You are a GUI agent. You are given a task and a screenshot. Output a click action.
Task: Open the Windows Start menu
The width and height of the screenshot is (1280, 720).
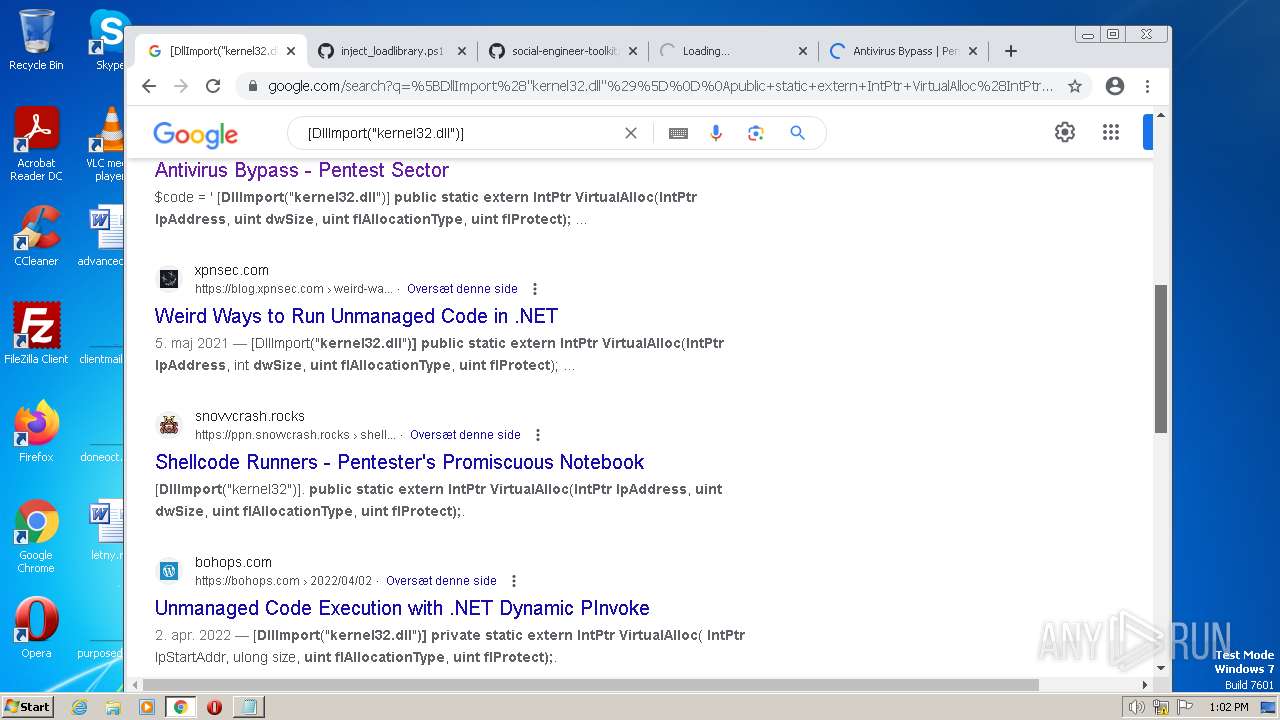(x=27, y=706)
